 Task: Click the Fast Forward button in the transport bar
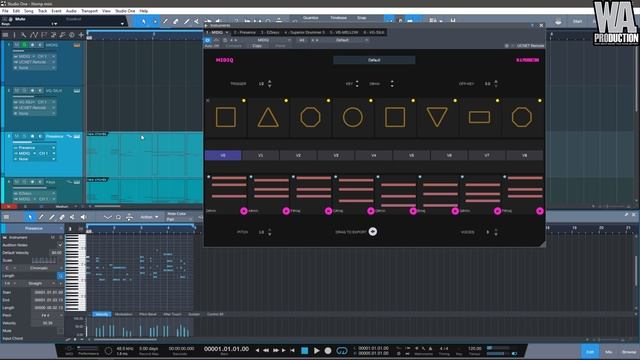click(276, 350)
